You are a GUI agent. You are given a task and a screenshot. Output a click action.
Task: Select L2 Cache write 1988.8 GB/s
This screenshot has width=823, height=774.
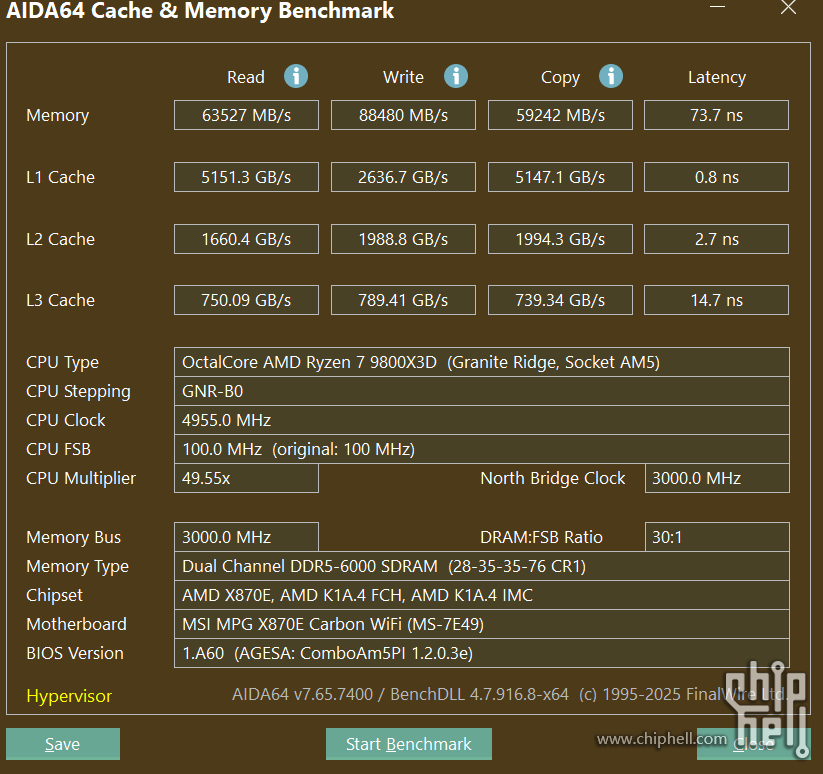coord(403,239)
